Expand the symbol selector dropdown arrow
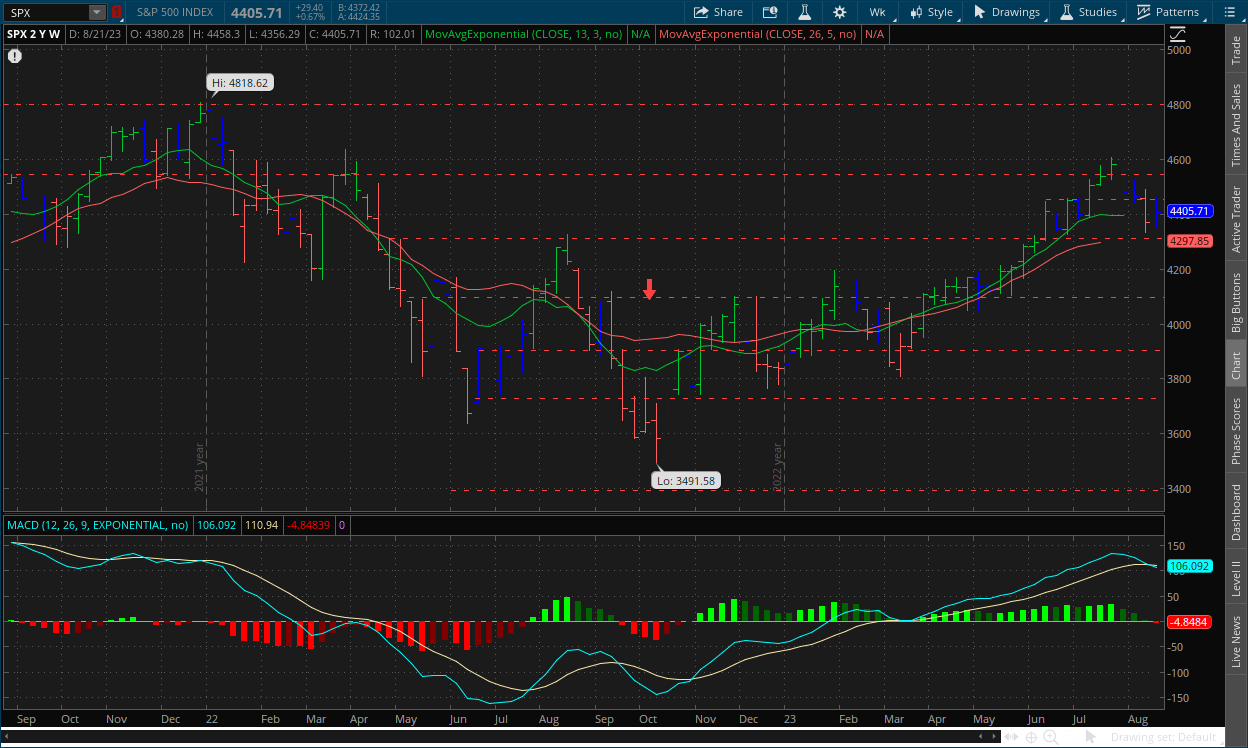The image size is (1248, 748). [x=97, y=12]
